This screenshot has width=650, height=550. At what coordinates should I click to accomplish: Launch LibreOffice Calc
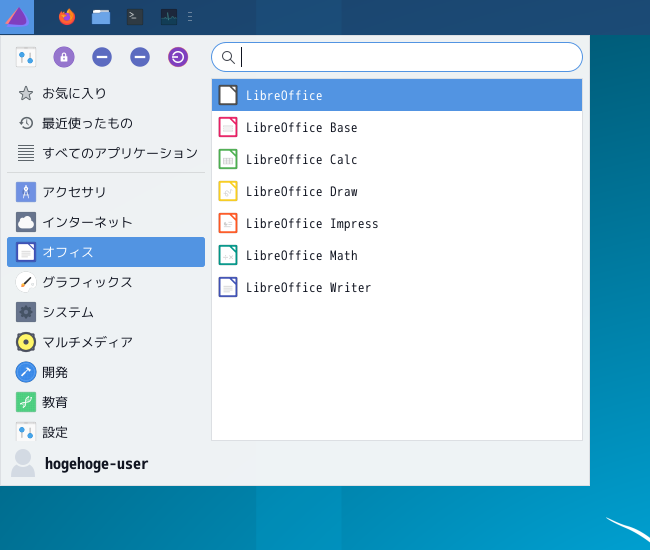(397, 159)
